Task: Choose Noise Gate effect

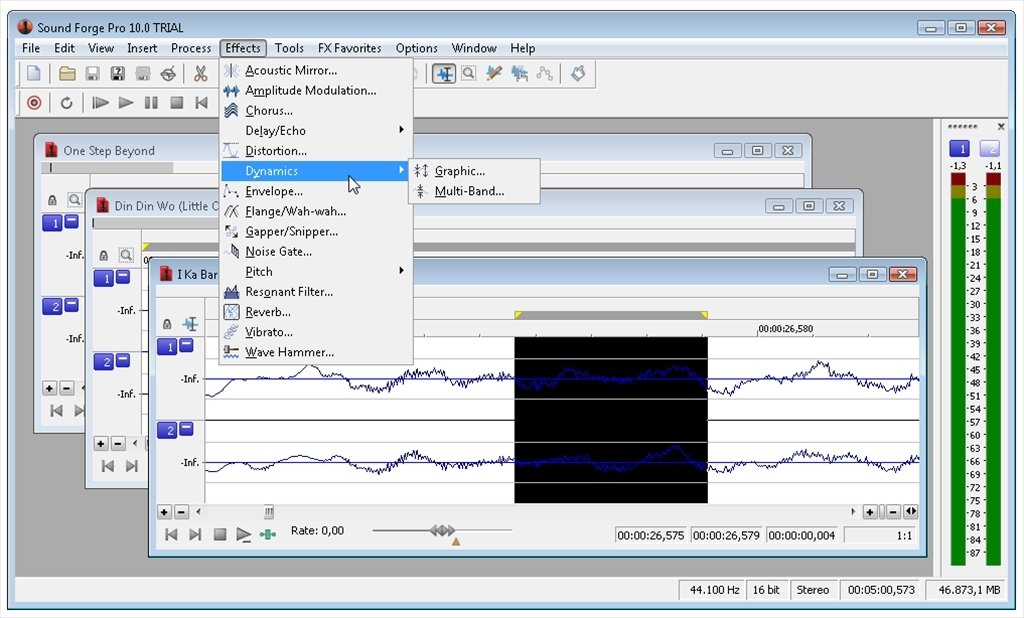Action: 317,252
